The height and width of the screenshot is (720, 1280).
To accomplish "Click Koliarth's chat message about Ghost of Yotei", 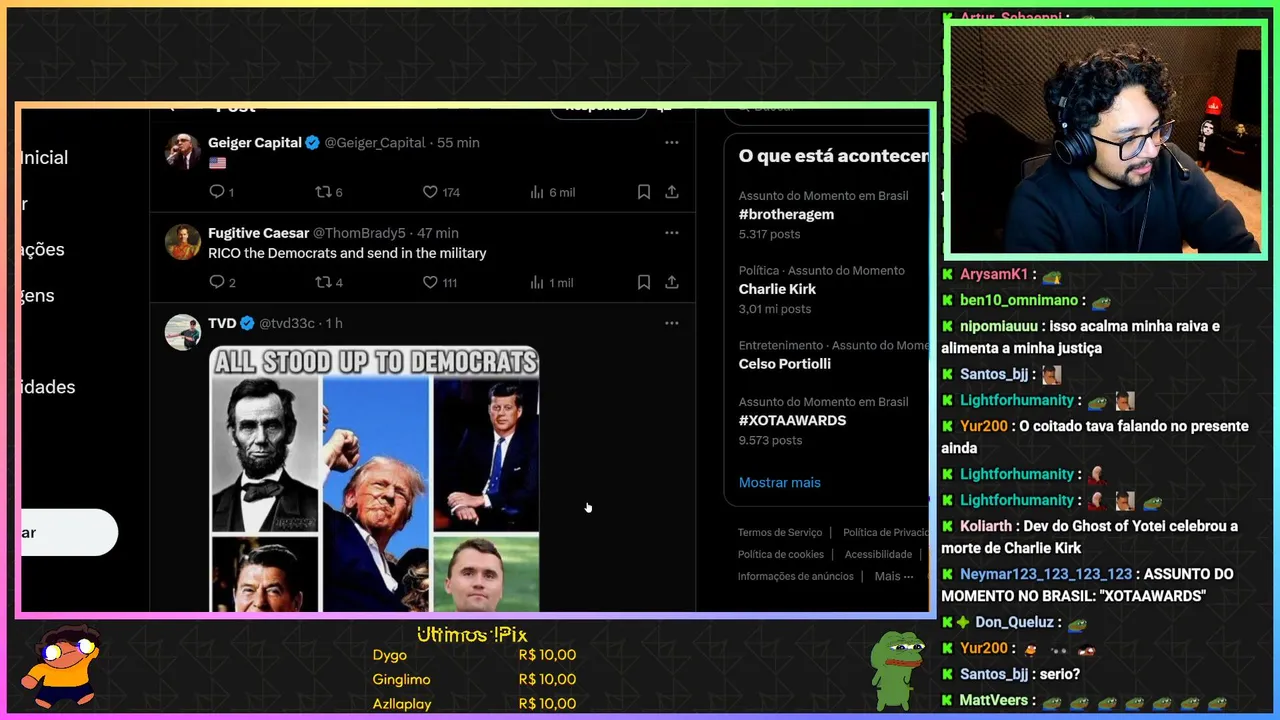I will [x=1089, y=537].
